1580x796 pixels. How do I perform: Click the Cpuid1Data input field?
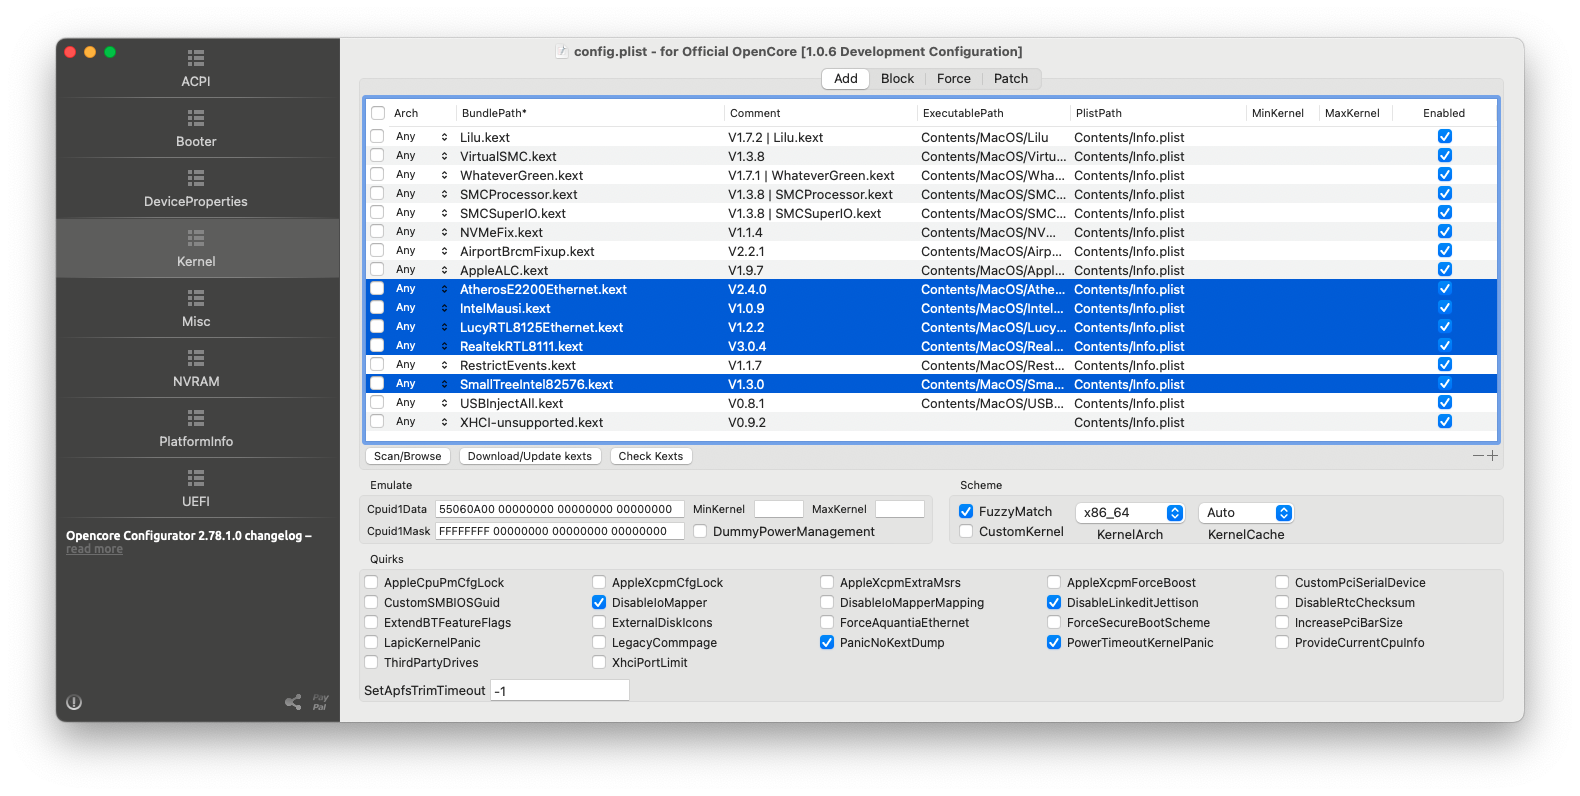pos(560,509)
